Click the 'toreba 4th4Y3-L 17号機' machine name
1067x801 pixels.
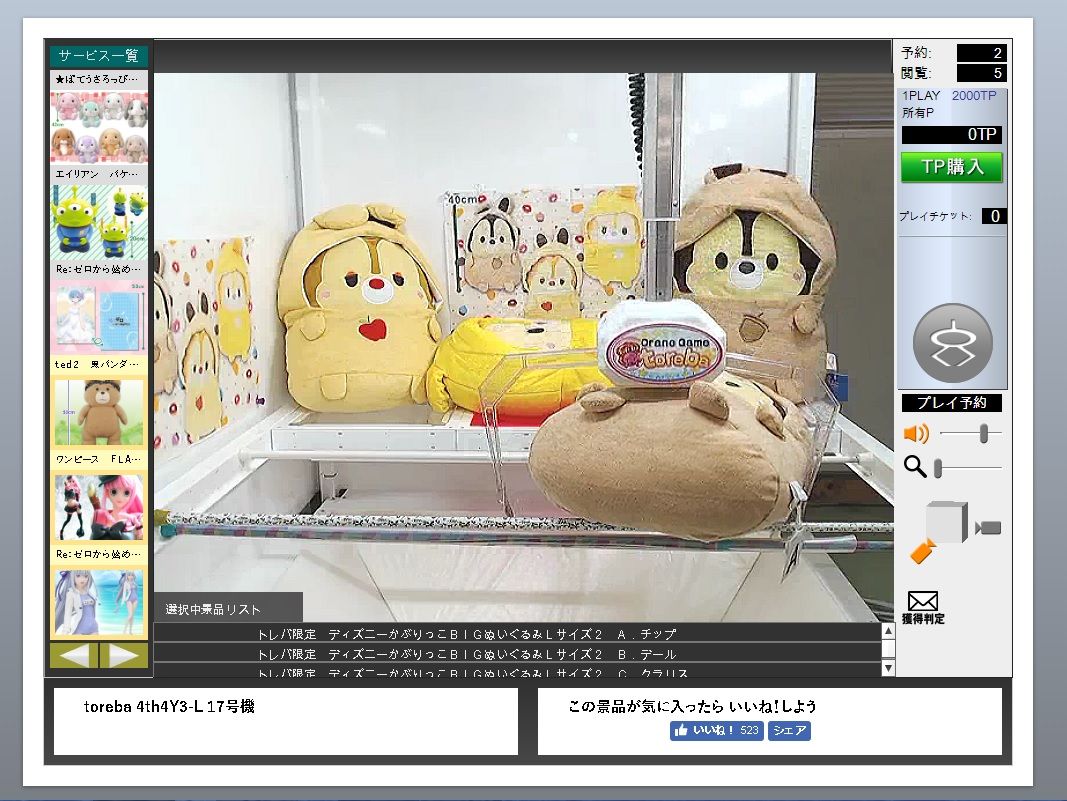click(169, 706)
